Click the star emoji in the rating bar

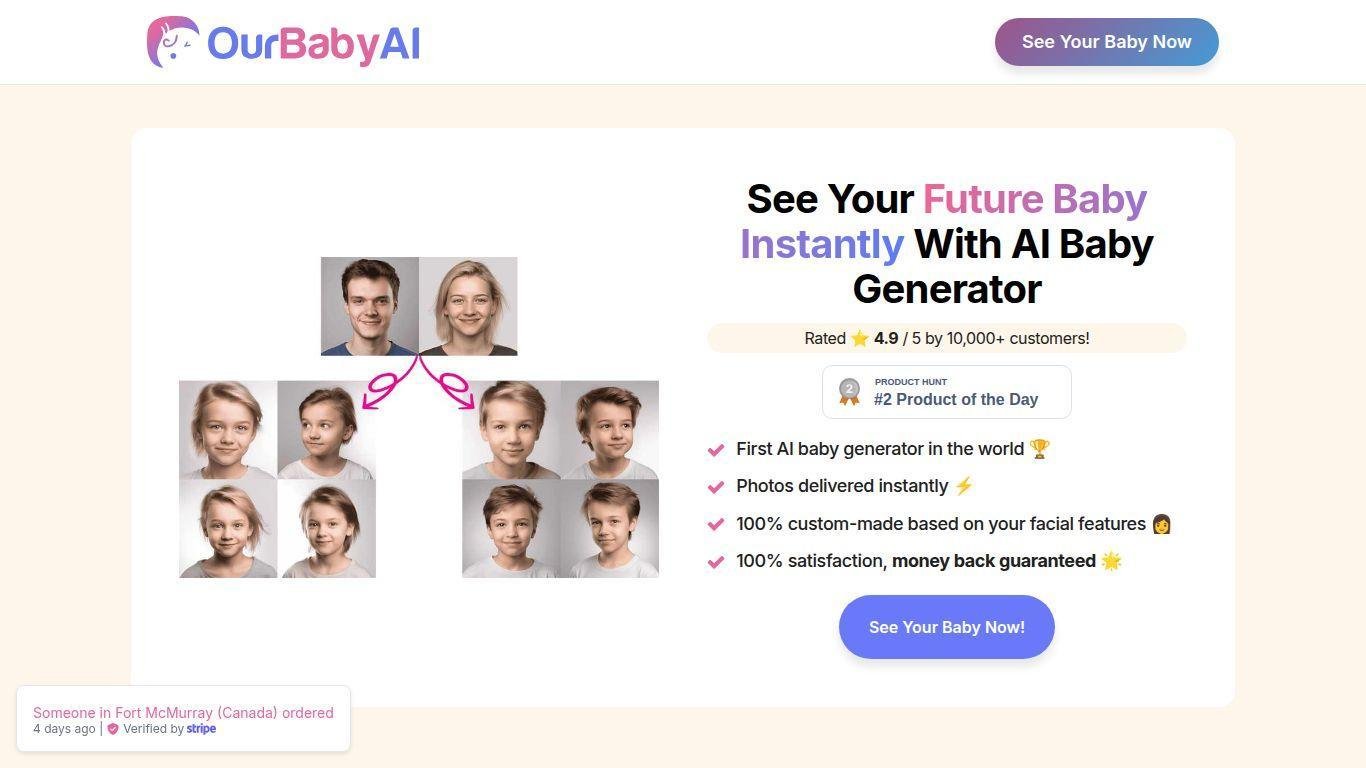(x=859, y=338)
